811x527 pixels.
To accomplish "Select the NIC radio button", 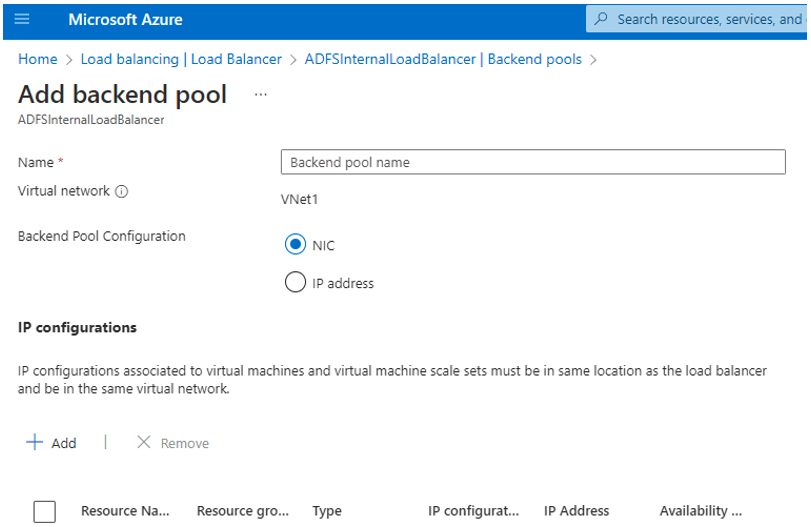I will point(295,245).
